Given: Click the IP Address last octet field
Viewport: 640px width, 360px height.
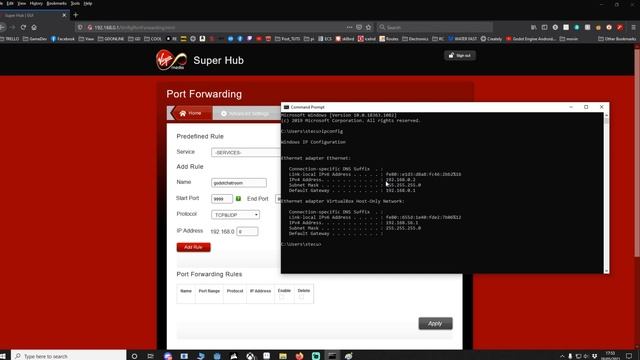Looking at the screenshot, I should (x=247, y=231).
